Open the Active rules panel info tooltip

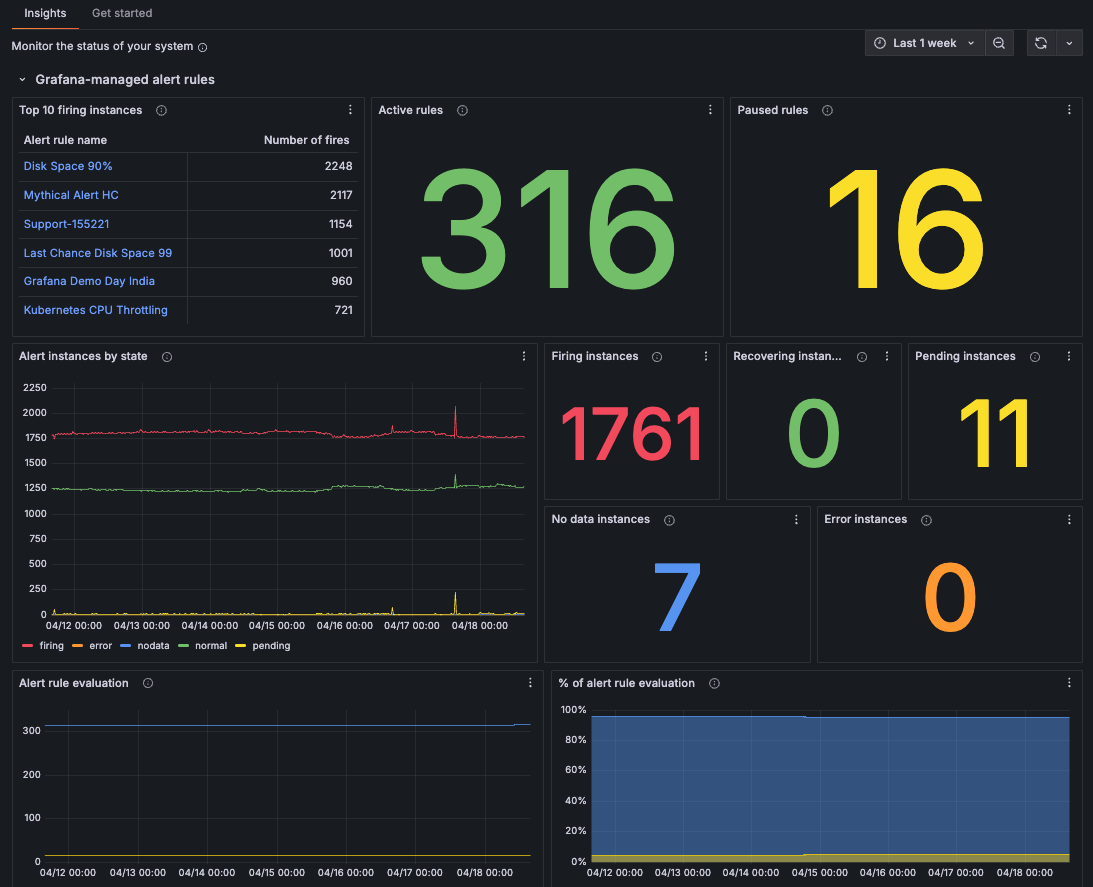462,110
